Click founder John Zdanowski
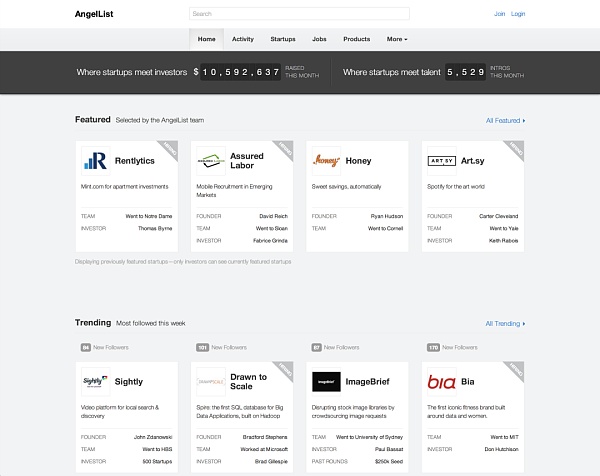The width and height of the screenshot is (600, 476). (153, 437)
